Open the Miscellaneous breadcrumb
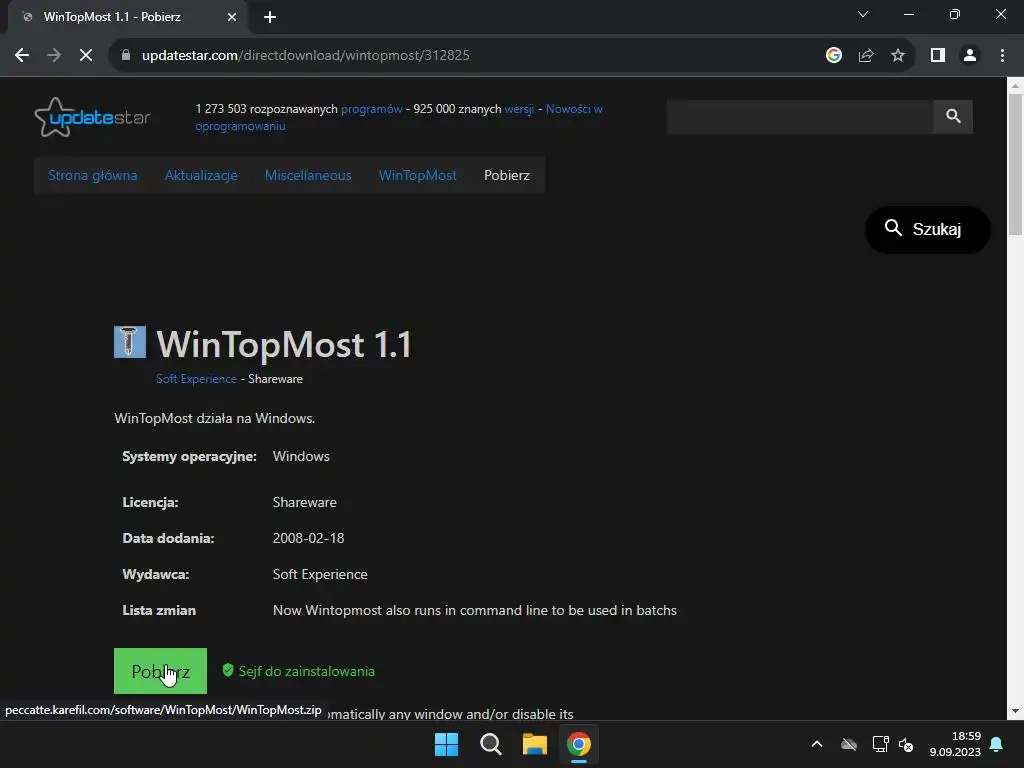The width and height of the screenshot is (1024, 768). click(308, 176)
